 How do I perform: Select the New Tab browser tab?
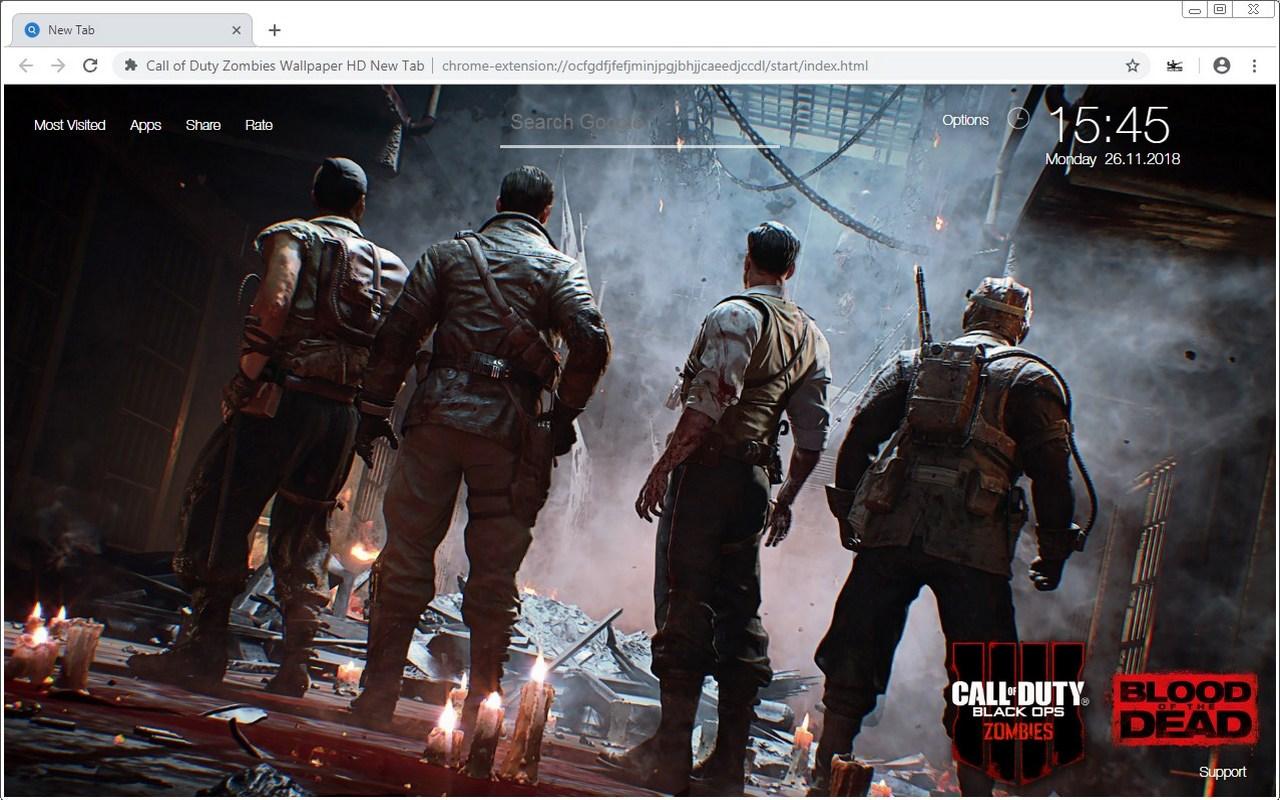132,30
